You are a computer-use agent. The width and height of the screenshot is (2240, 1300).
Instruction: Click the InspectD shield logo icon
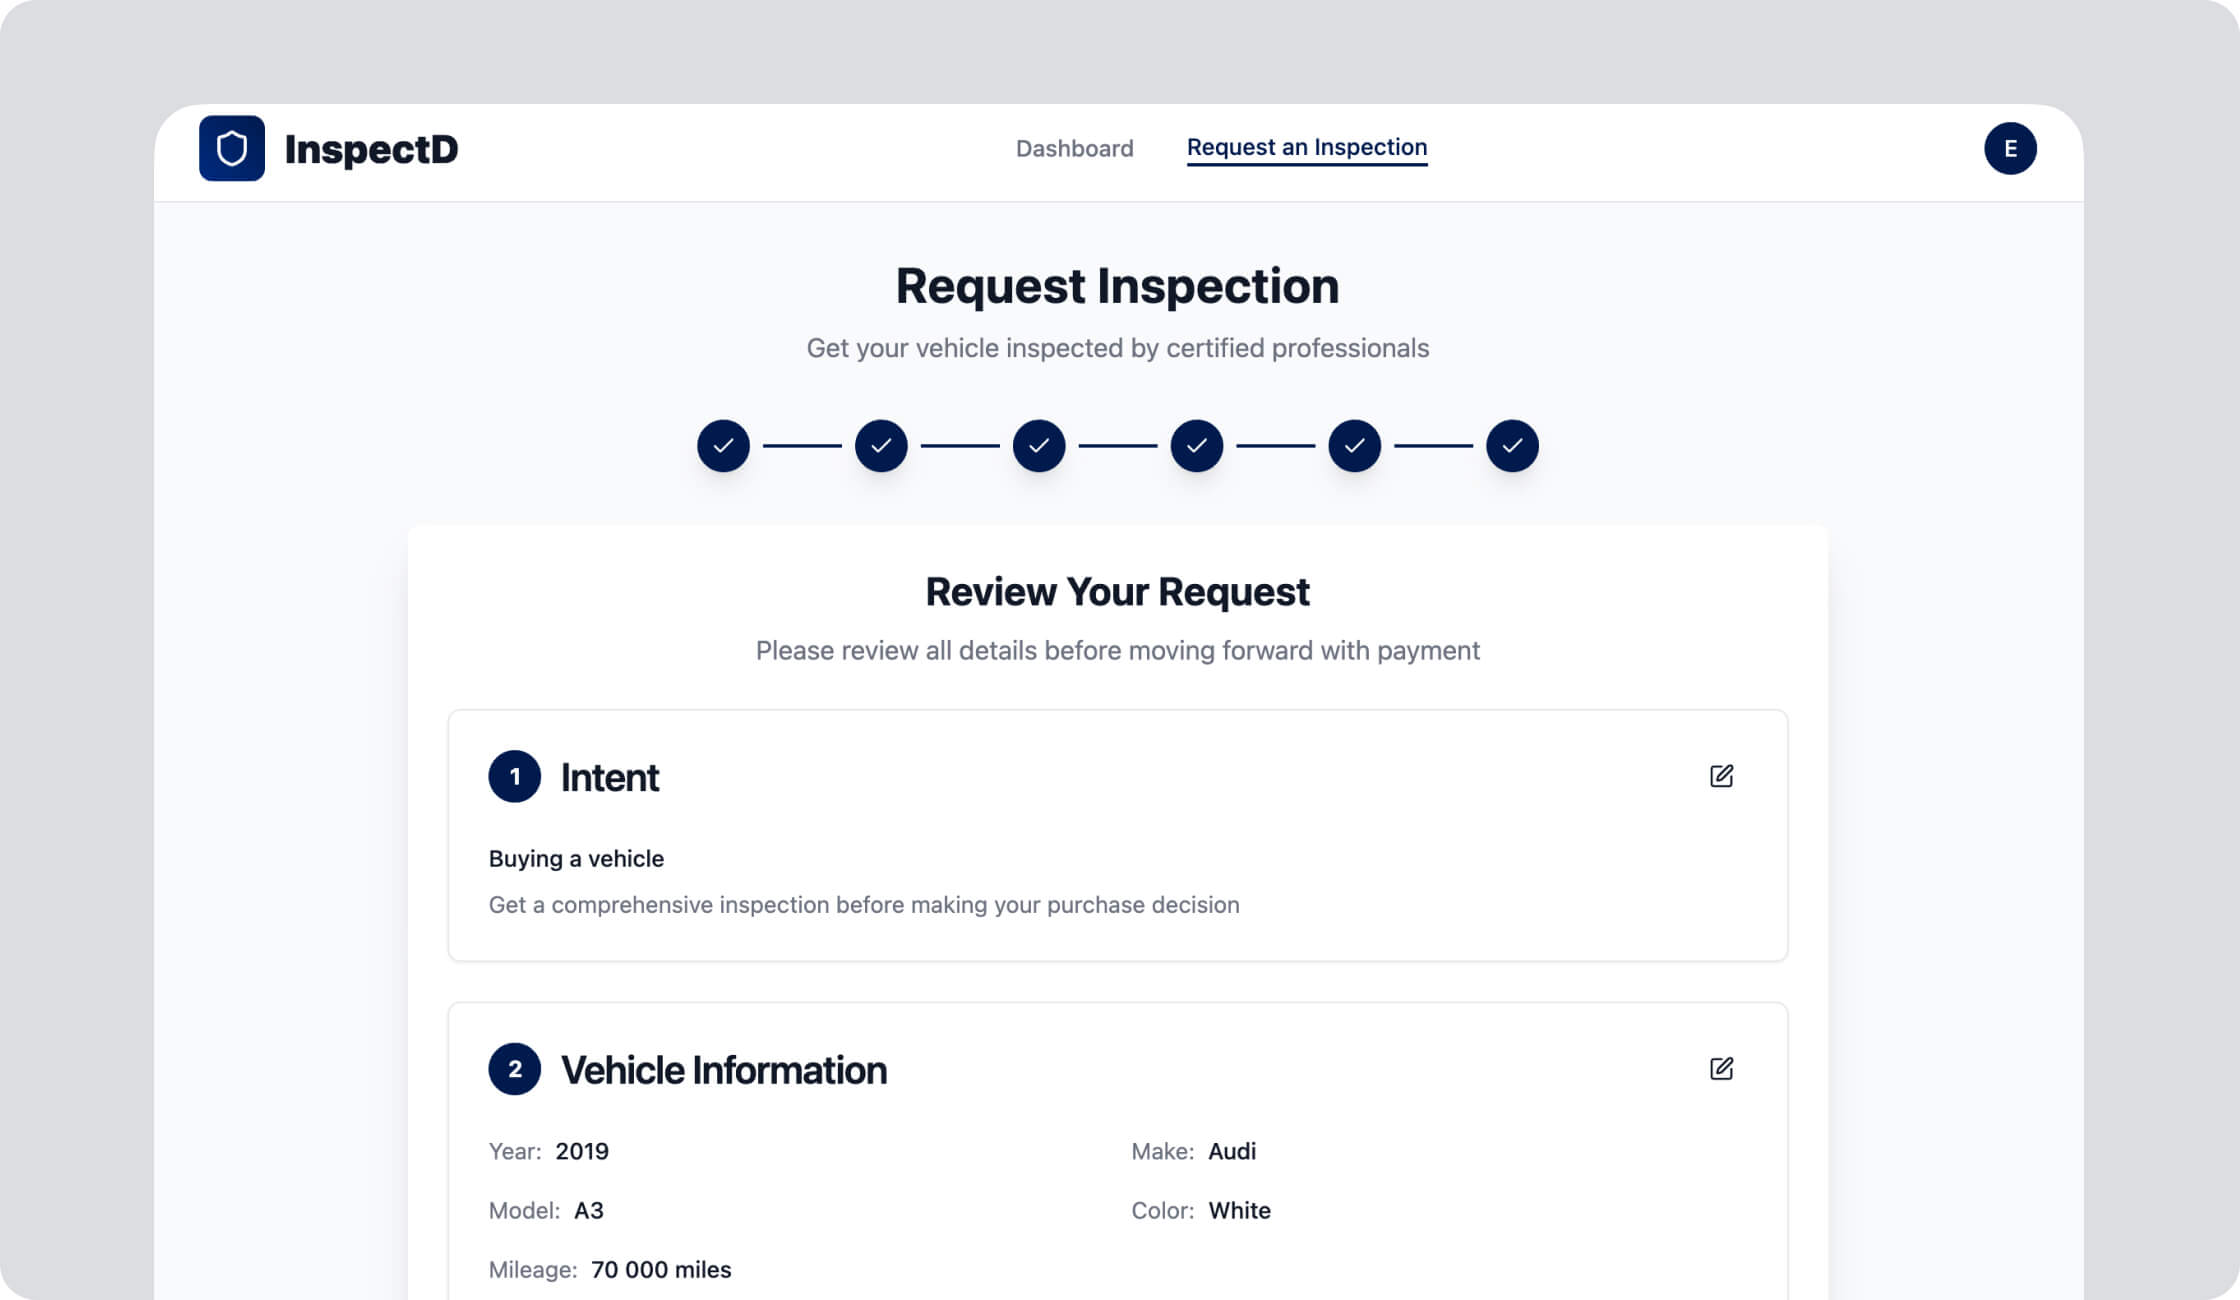[231, 148]
